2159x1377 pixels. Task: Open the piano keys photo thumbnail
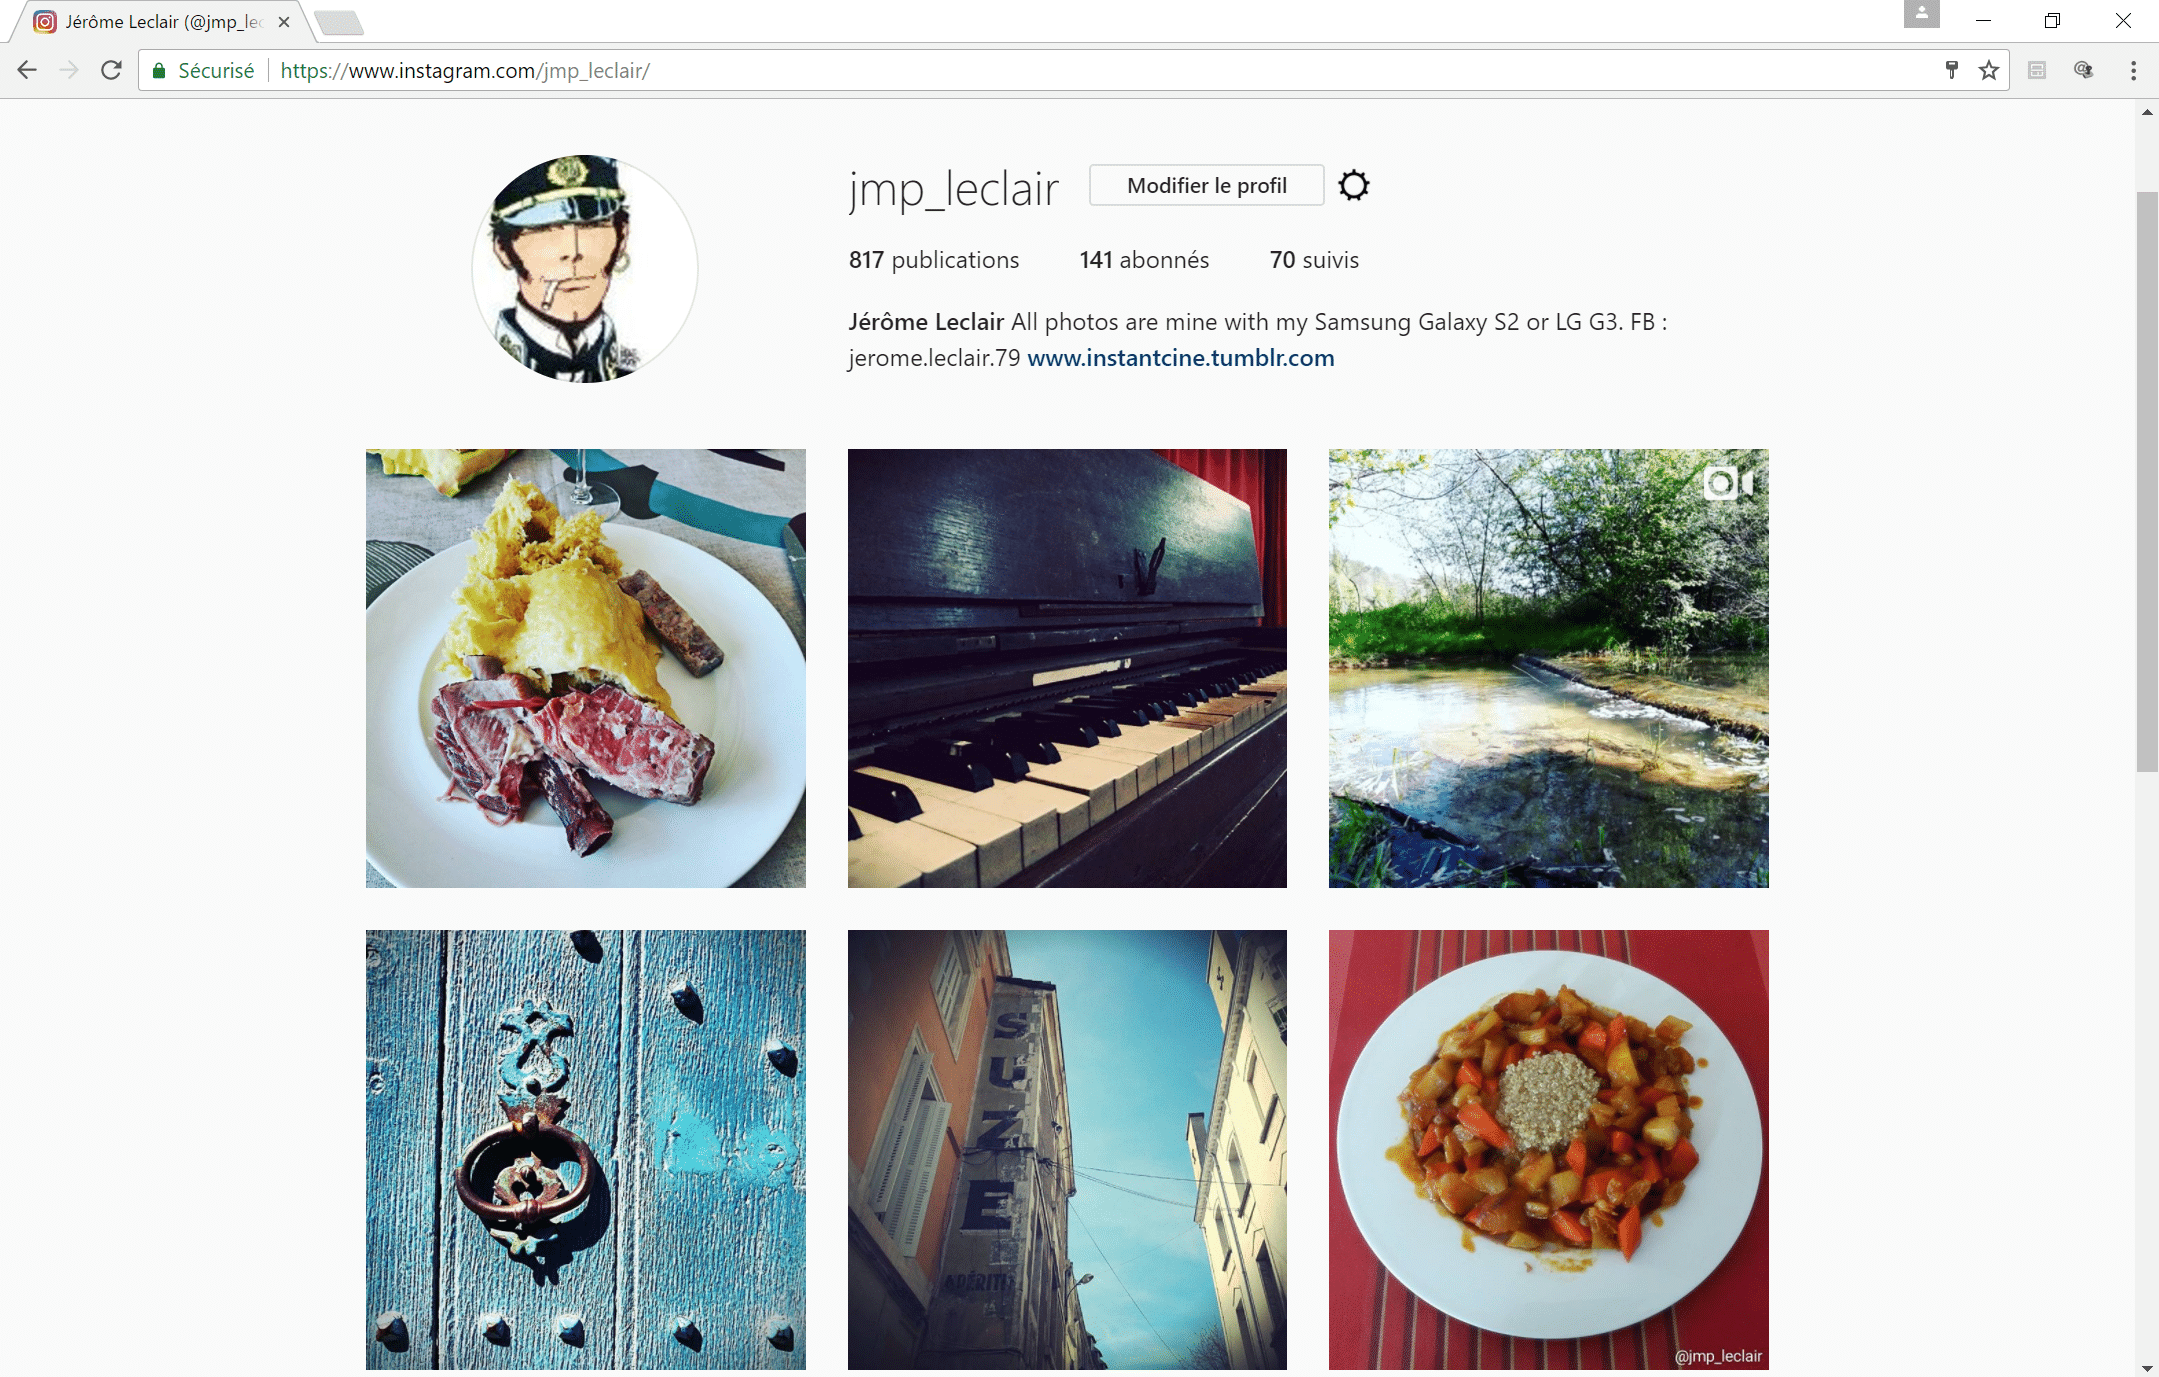point(1067,668)
